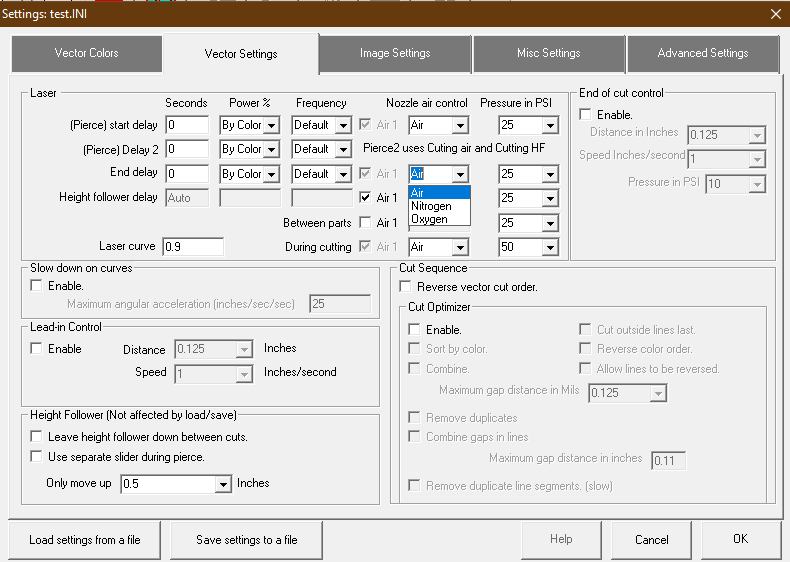Image resolution: width=790 pixels, height=562 pixels.
Task: Click Load settings from a file
Action: pos(85,540)
